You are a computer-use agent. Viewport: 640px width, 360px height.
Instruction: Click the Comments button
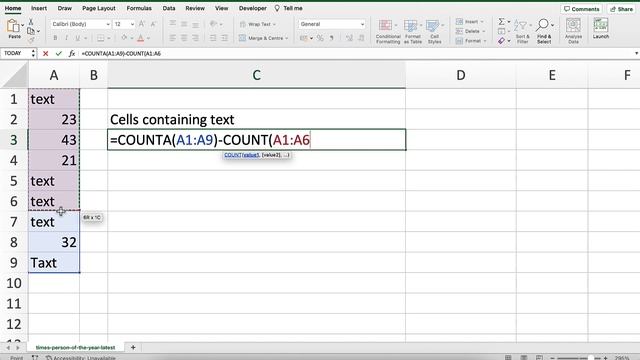[582, 9]
